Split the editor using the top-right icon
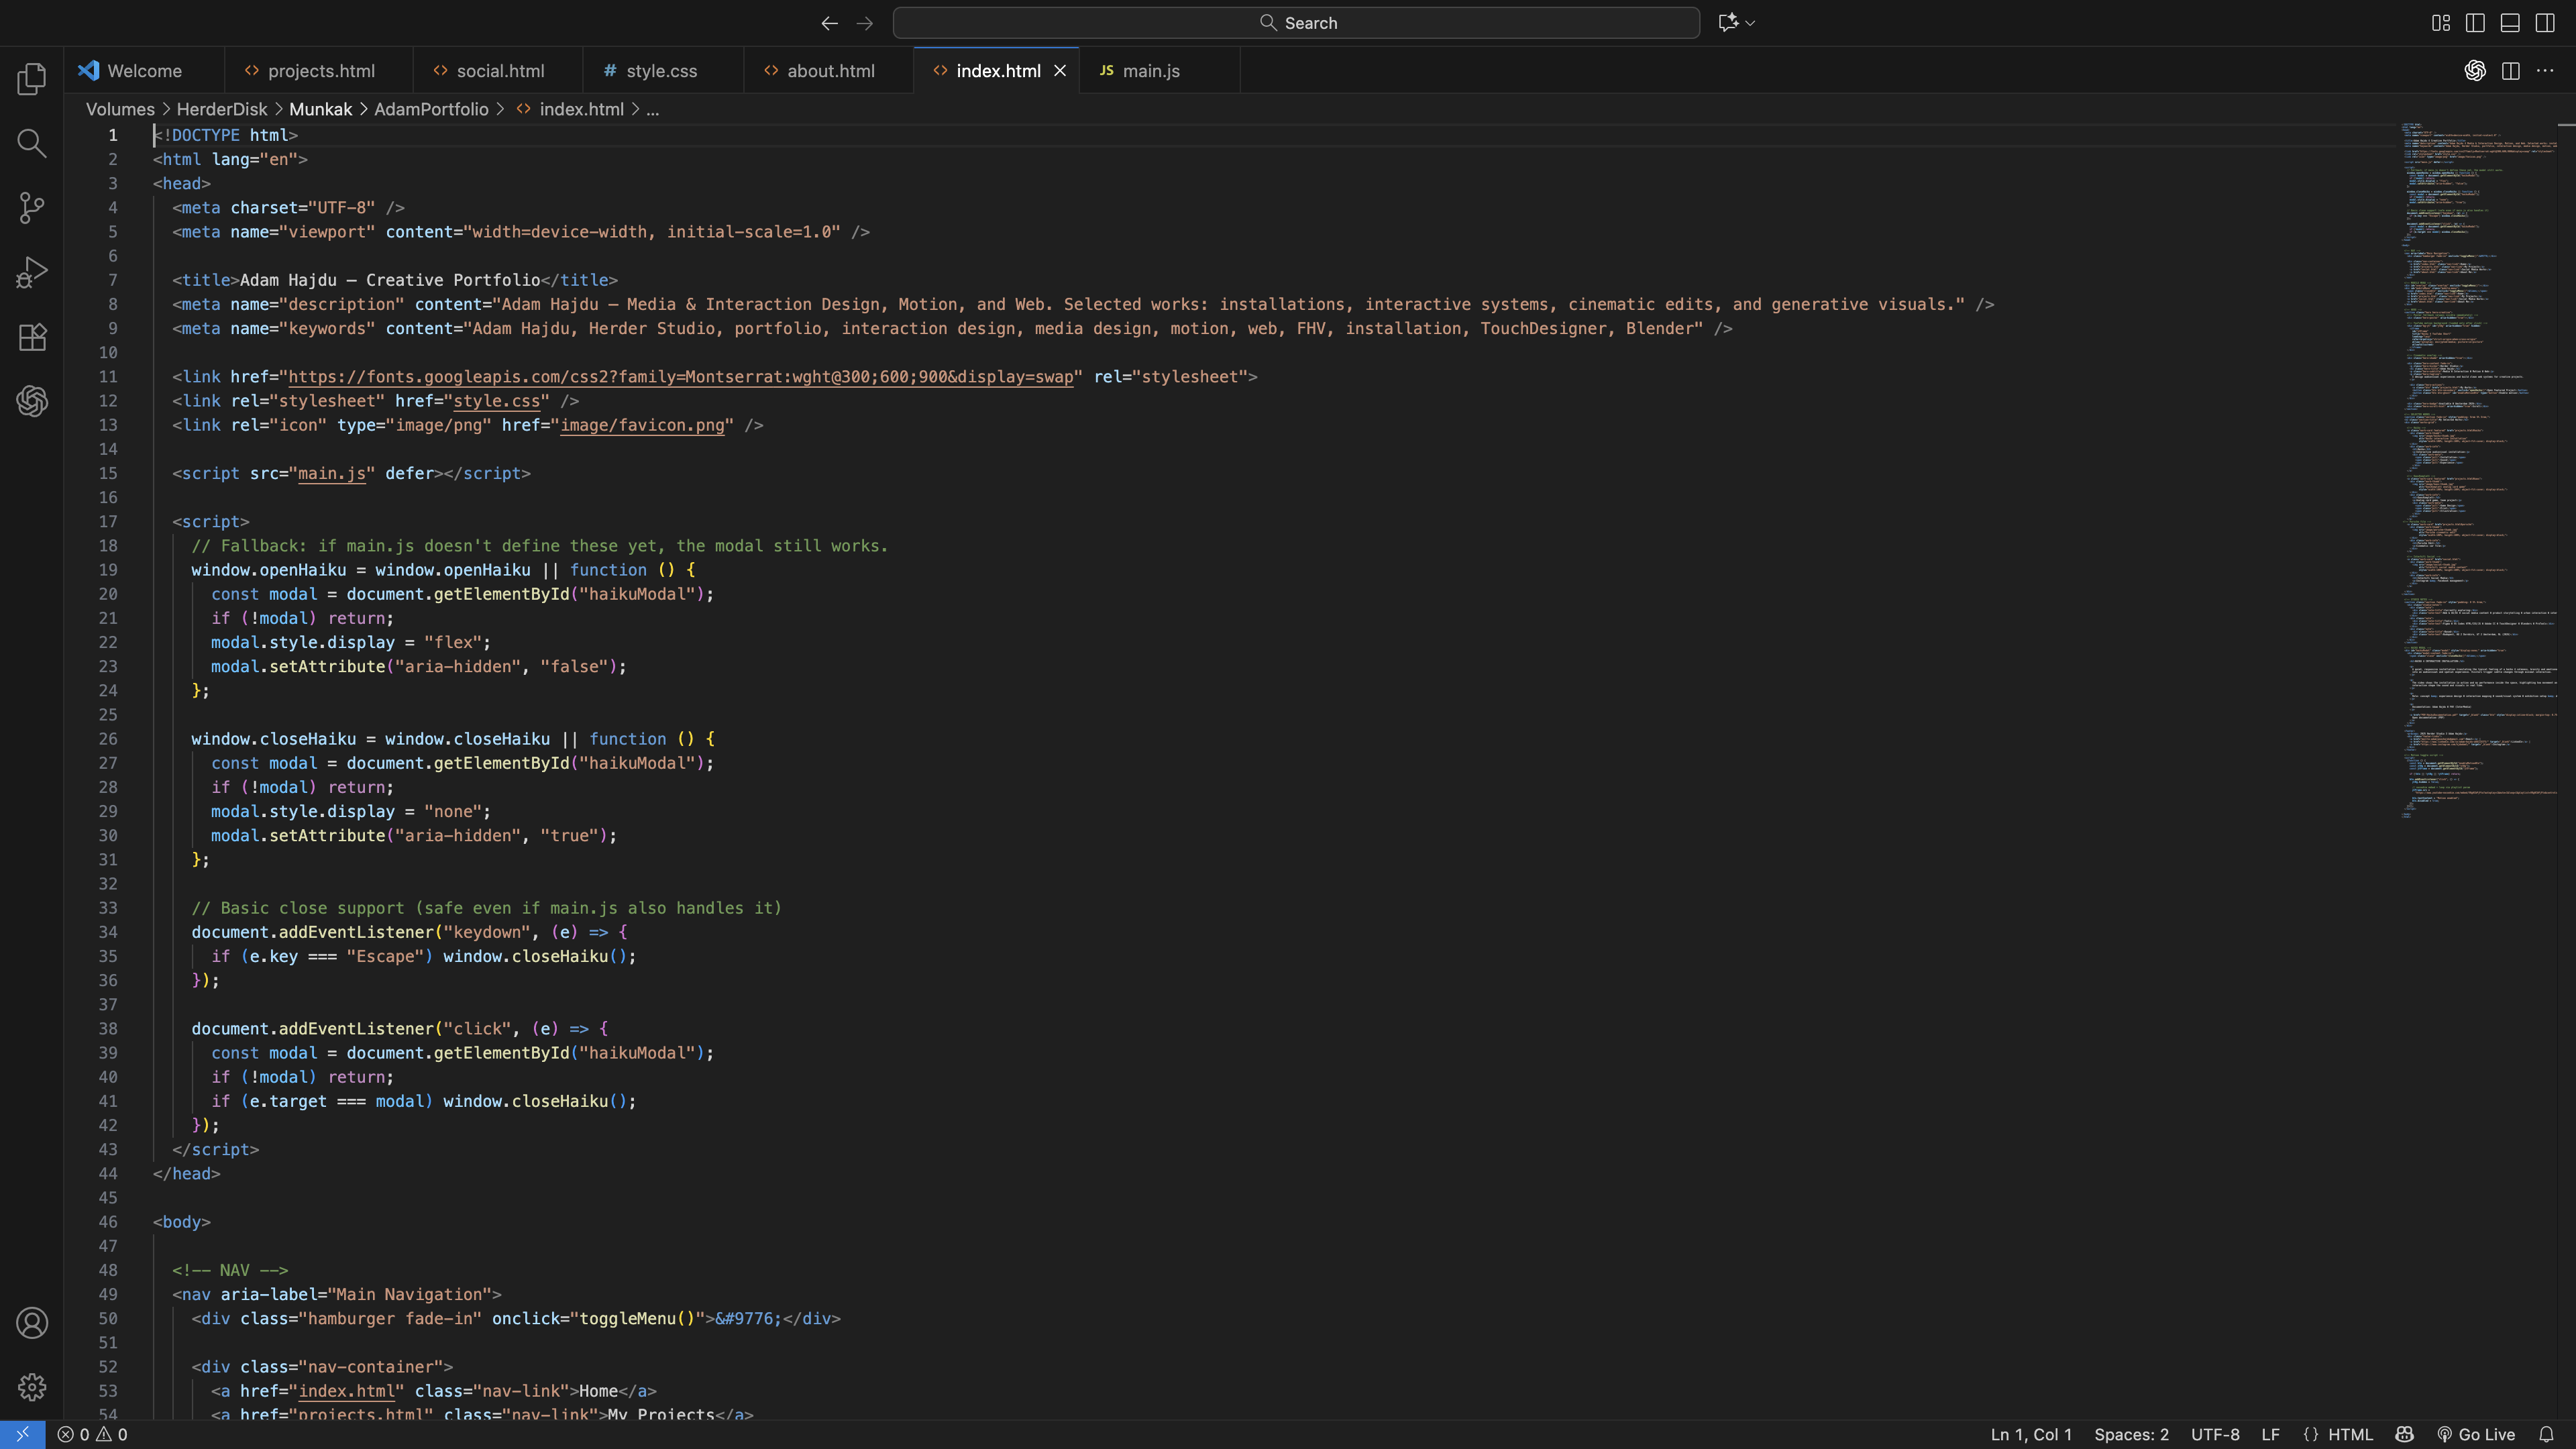 click(x=2510, y=70)
